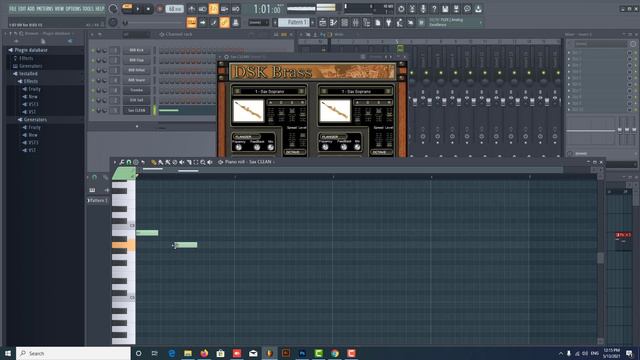The image size is (640, 360).
Task: Adjust the left Frequency knob in DSK Brass
Action: pyautogui.click(x=239, y=147)
